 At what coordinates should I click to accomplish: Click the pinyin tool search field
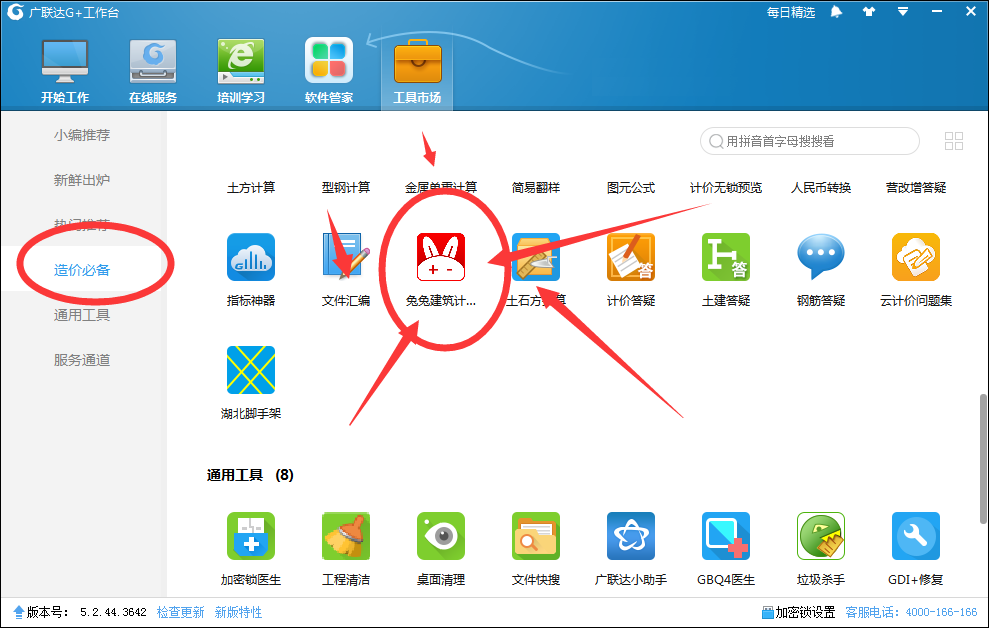[809, 141]
